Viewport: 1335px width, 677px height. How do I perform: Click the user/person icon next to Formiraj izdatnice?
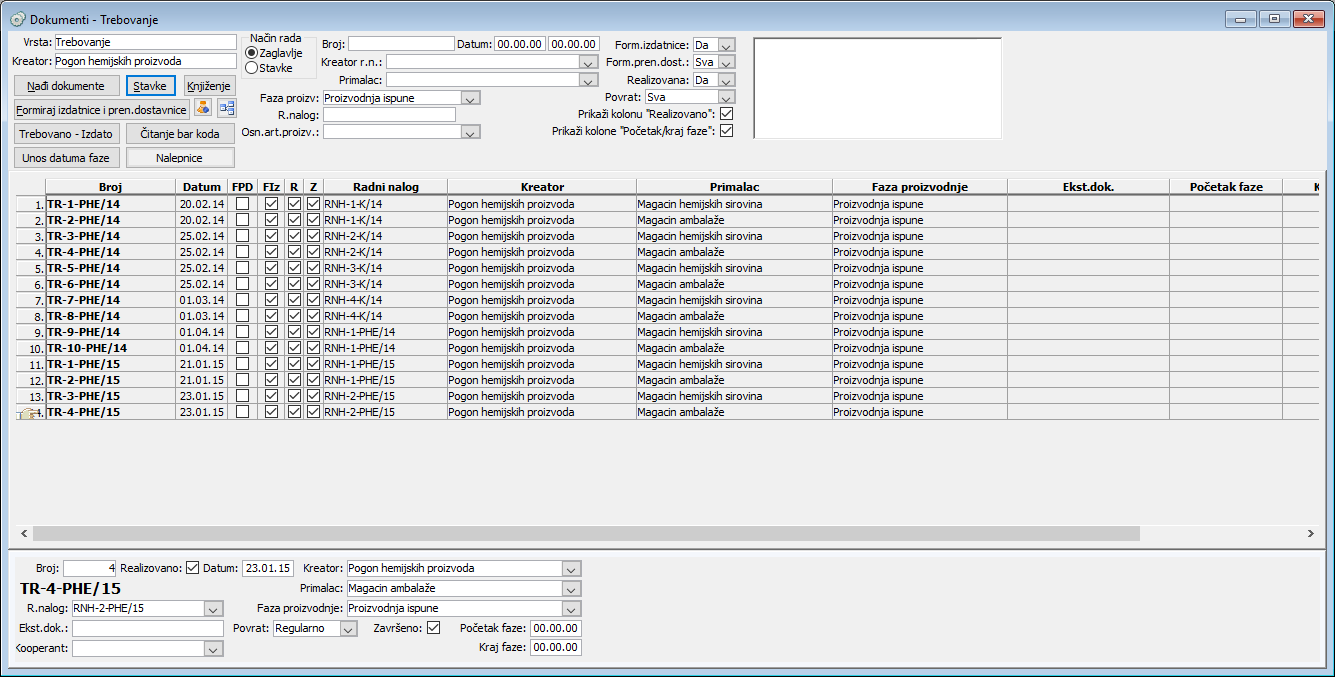[203, 109]
